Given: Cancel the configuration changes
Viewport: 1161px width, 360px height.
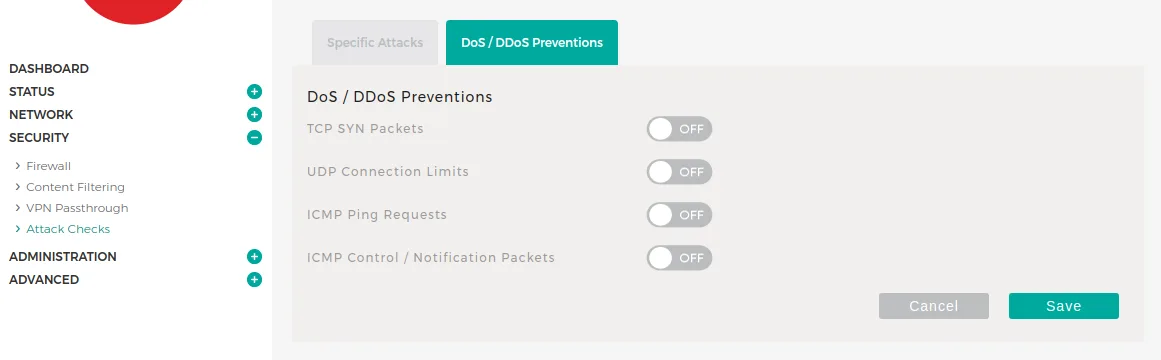Looking at the screenshot, I should pos(934,306).
